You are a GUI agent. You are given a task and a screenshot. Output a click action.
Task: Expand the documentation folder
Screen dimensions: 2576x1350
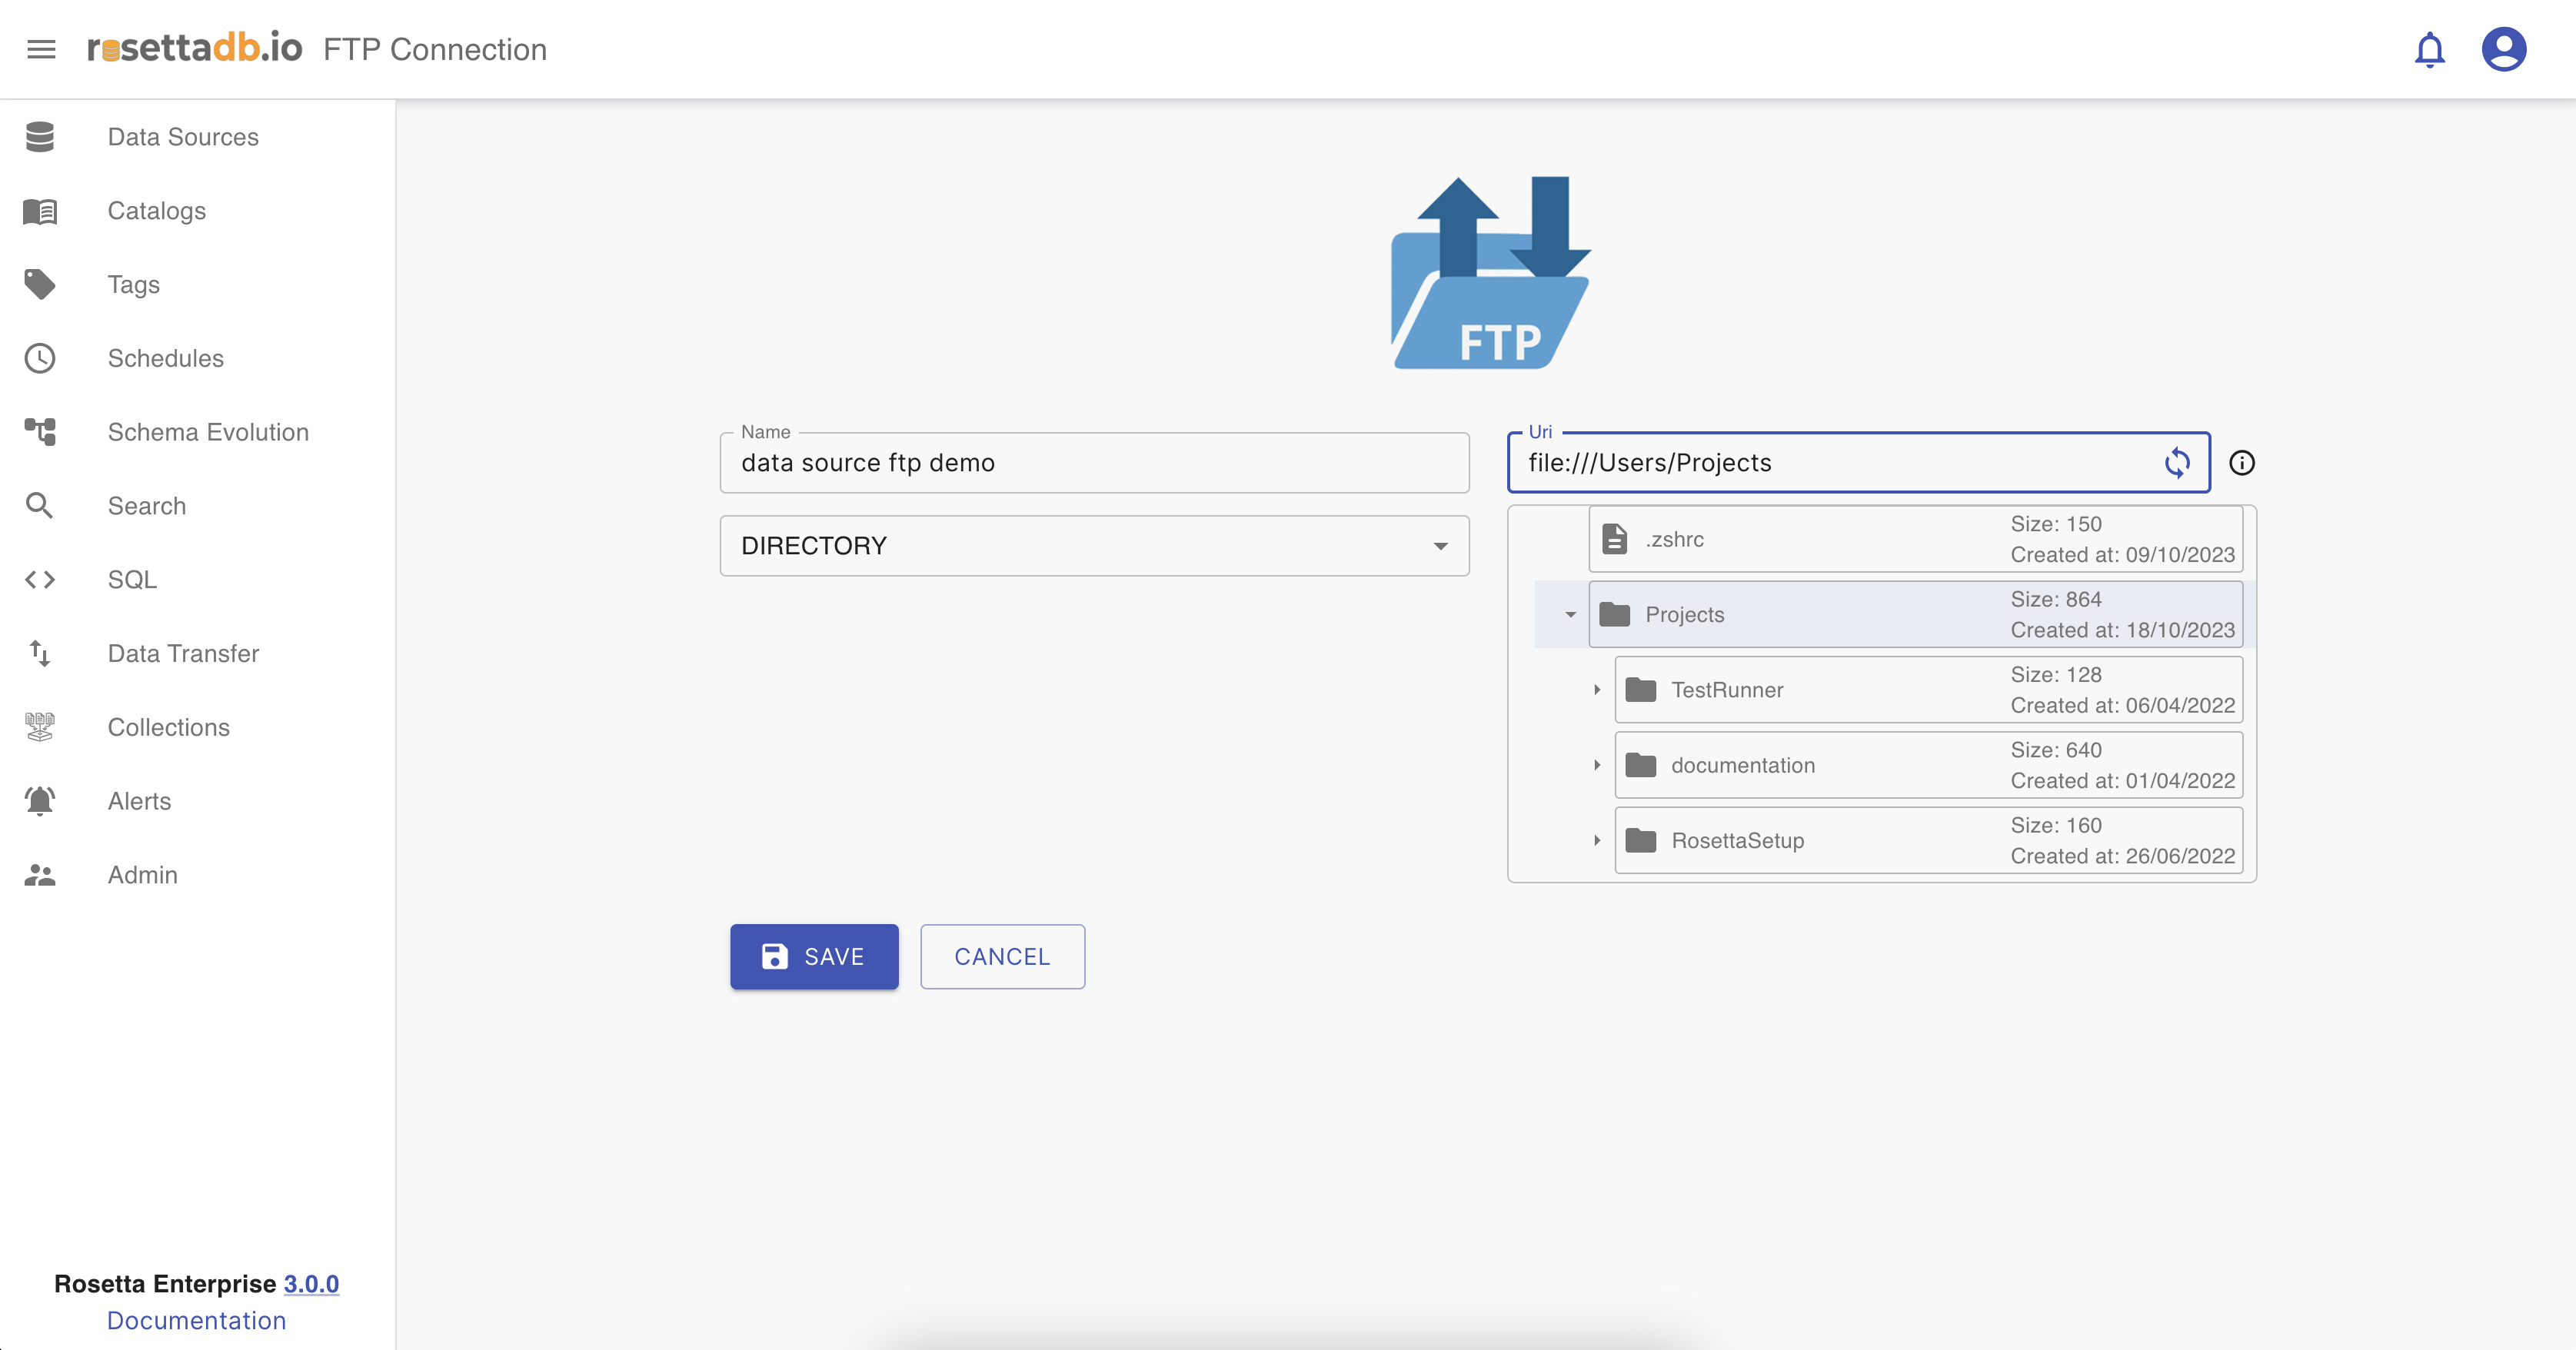click(1597, 765)
